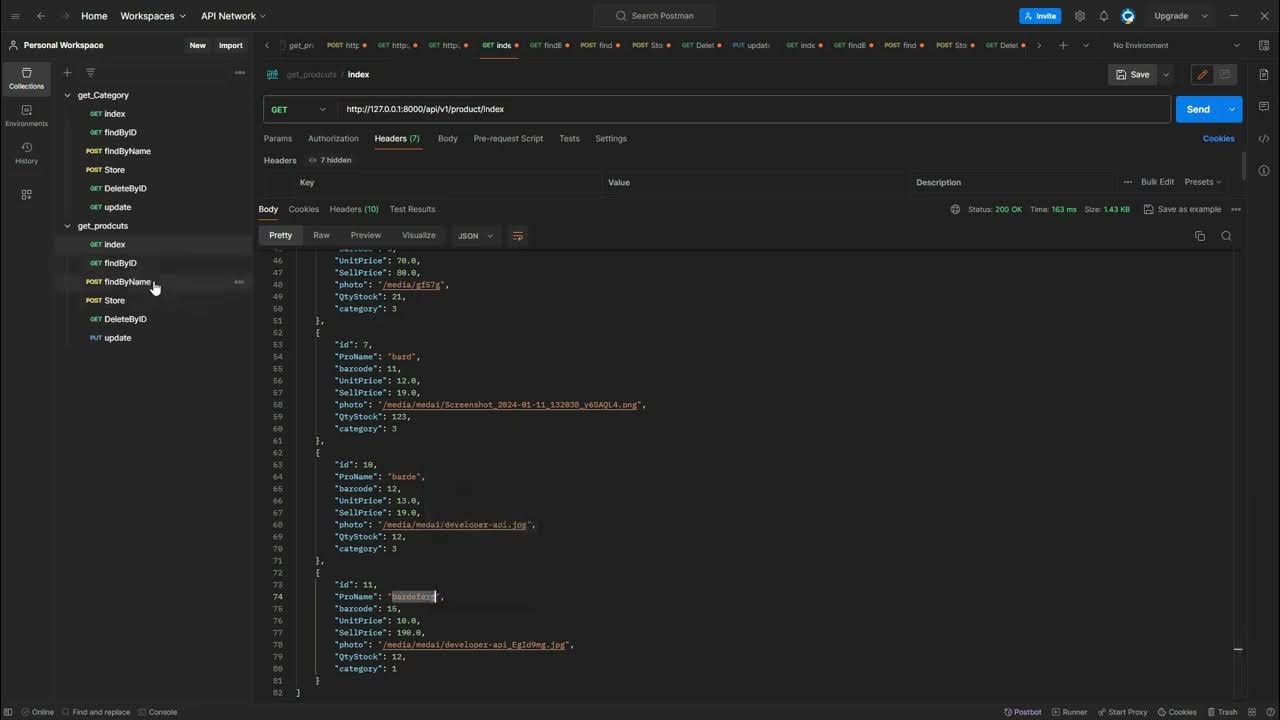Open the collections panel three-dot options
The height and width of the screenshot is (720, 1280).
click(x=239, y=72)
